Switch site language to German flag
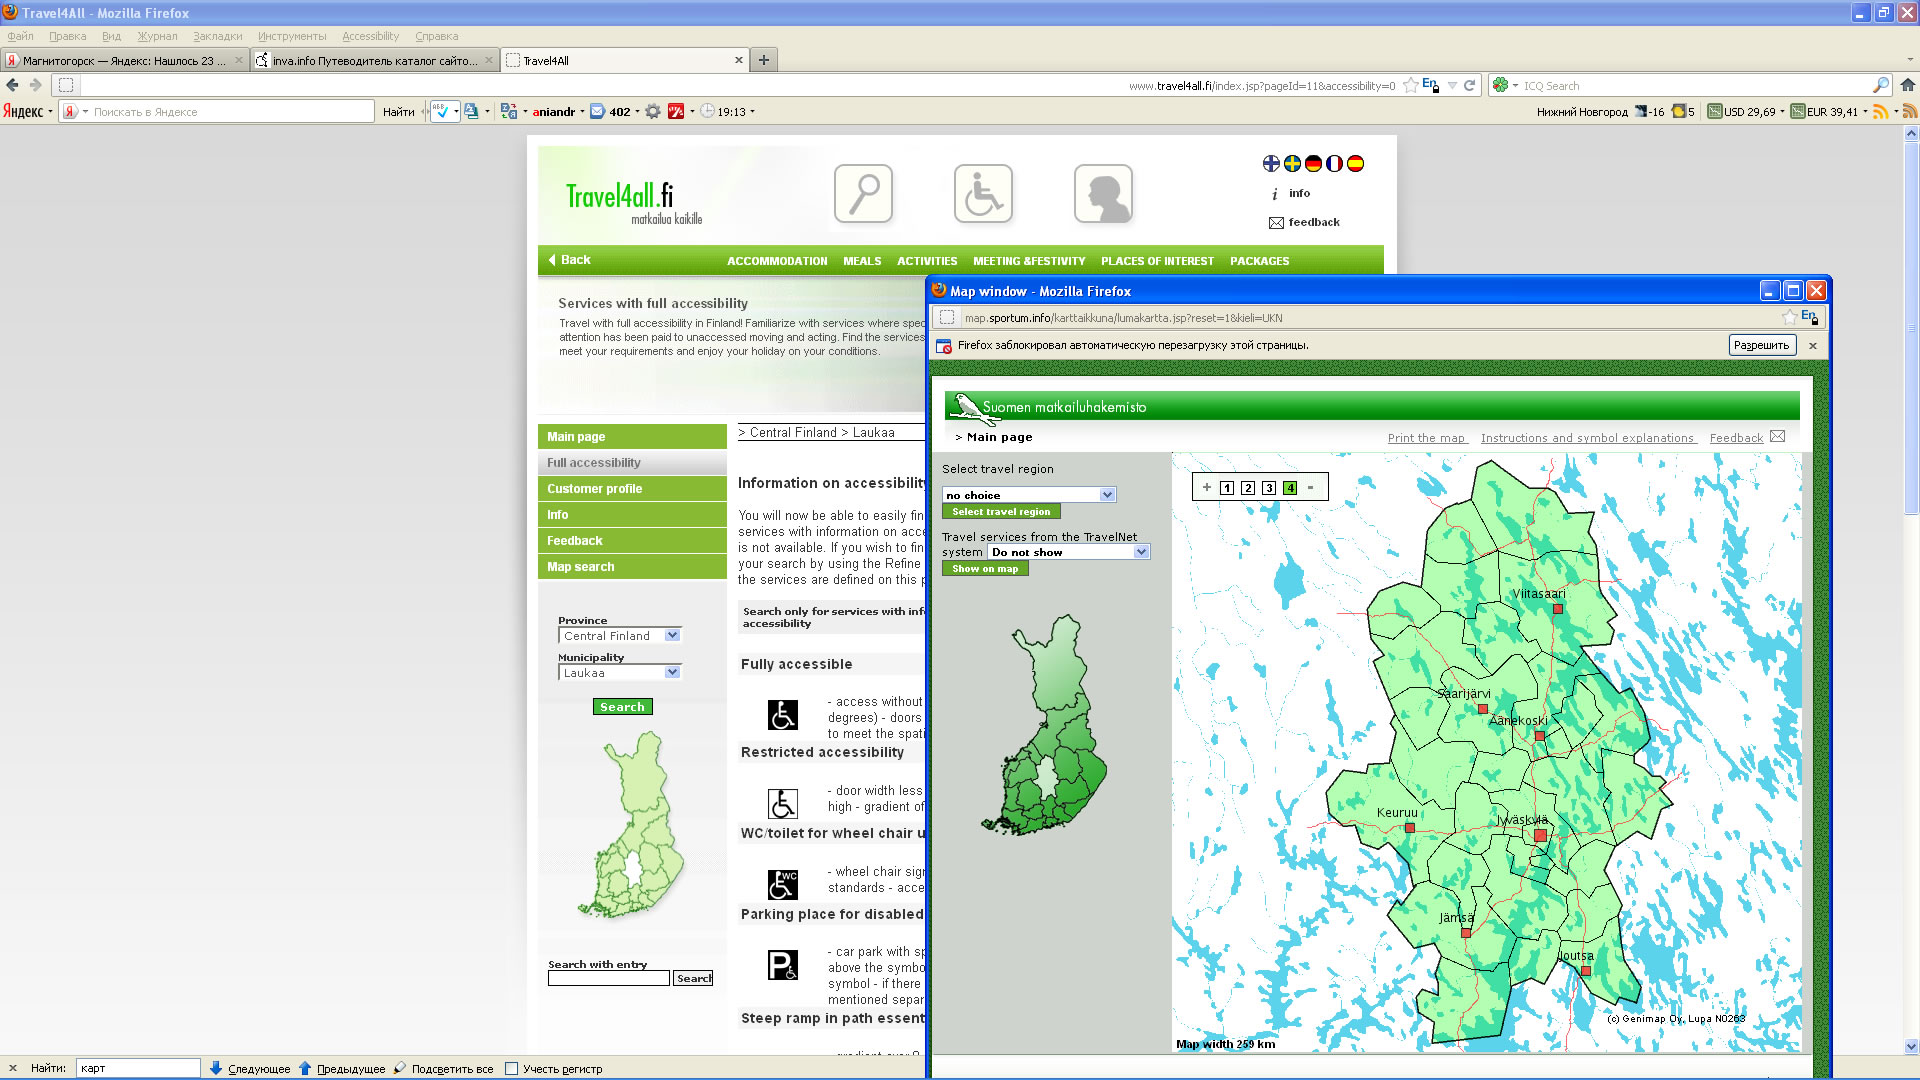The height and width of the screenshot is (1080, 1920). tap(1313, 164)
